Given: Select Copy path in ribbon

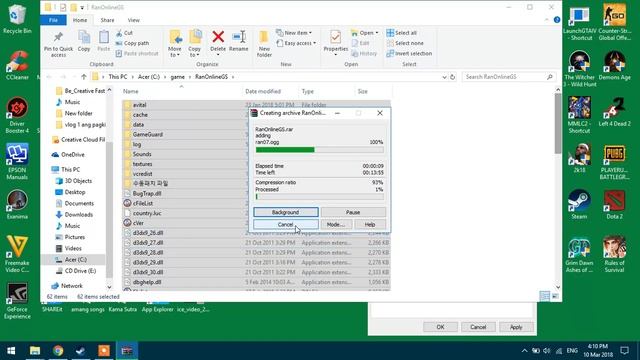Looking at the screenshot, I should point(132,43).
